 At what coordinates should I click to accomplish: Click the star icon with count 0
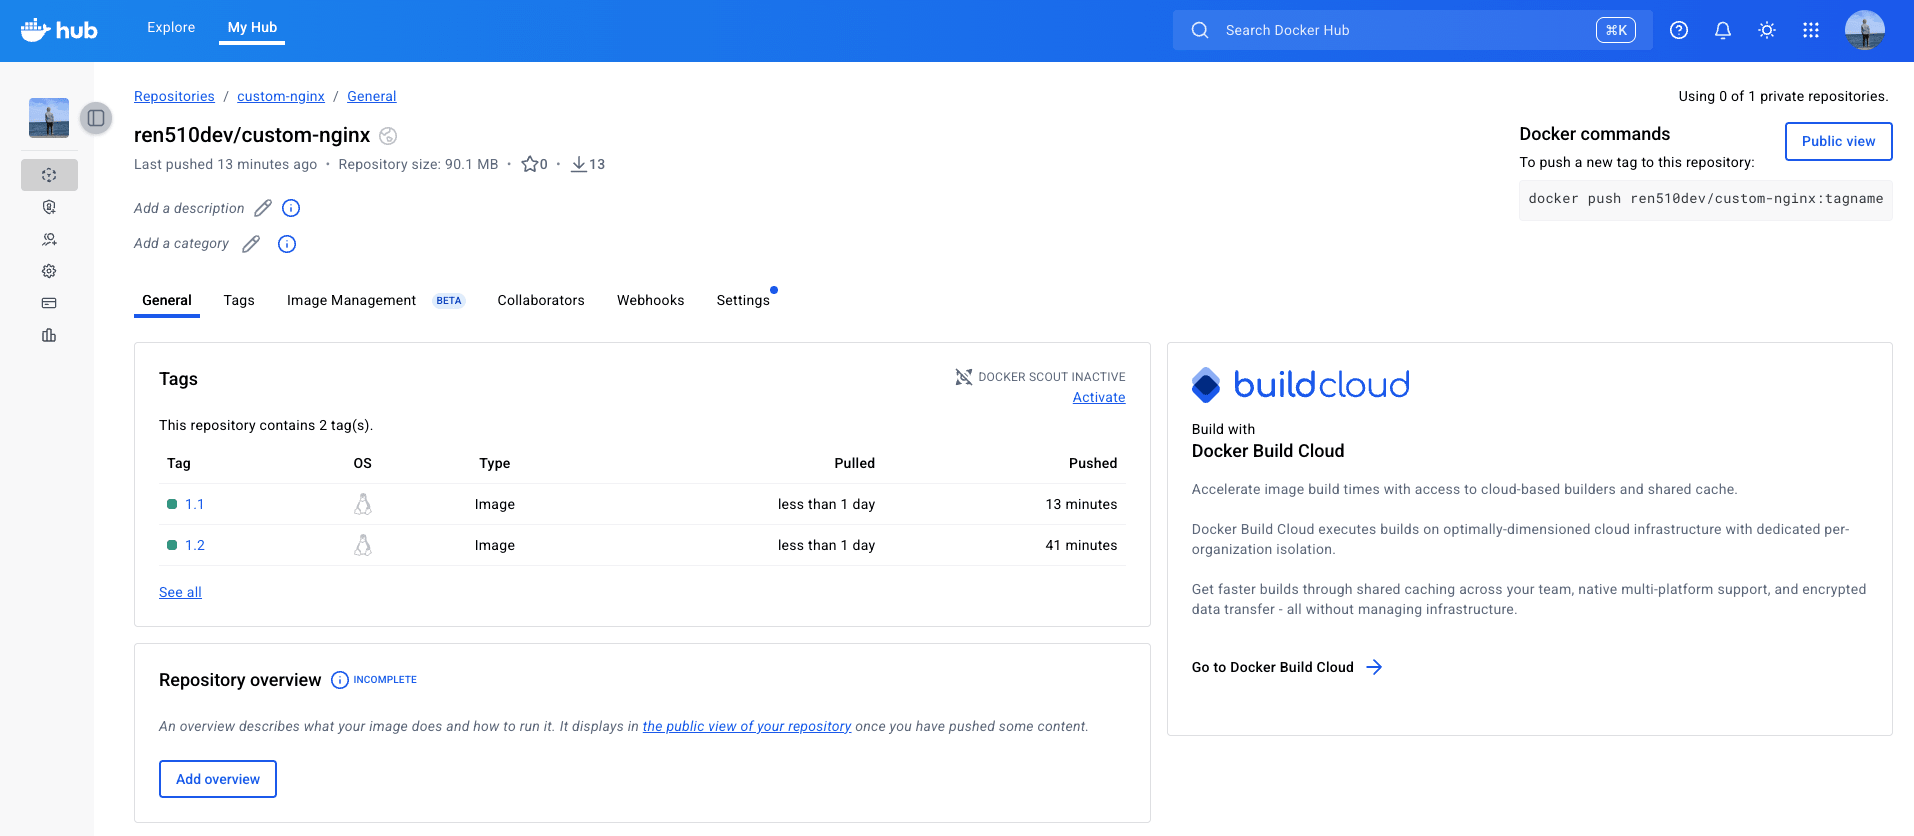coord(529,164)
